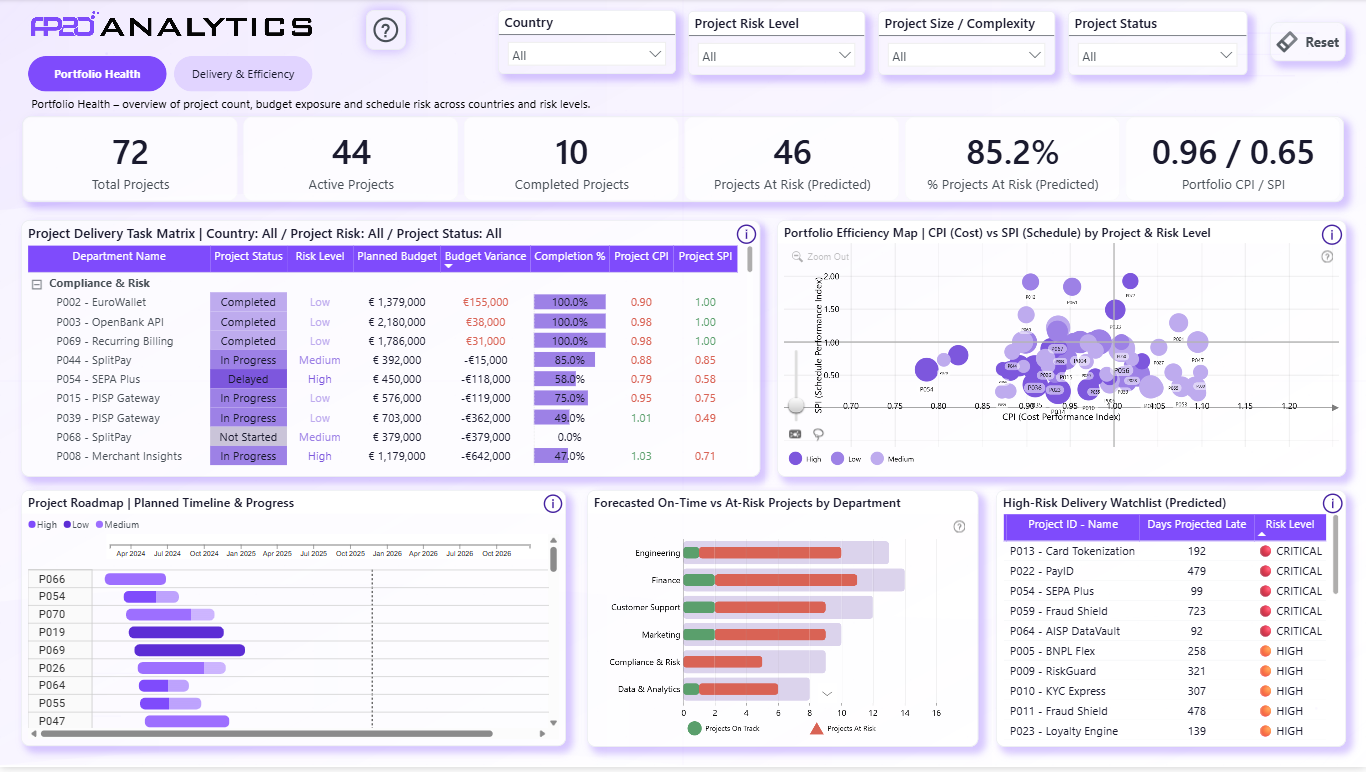This screenshot has width=1366, height=772.
Task: Collapse the Compliance & Risk group in the matrix
Action: (x=36, y=283)
